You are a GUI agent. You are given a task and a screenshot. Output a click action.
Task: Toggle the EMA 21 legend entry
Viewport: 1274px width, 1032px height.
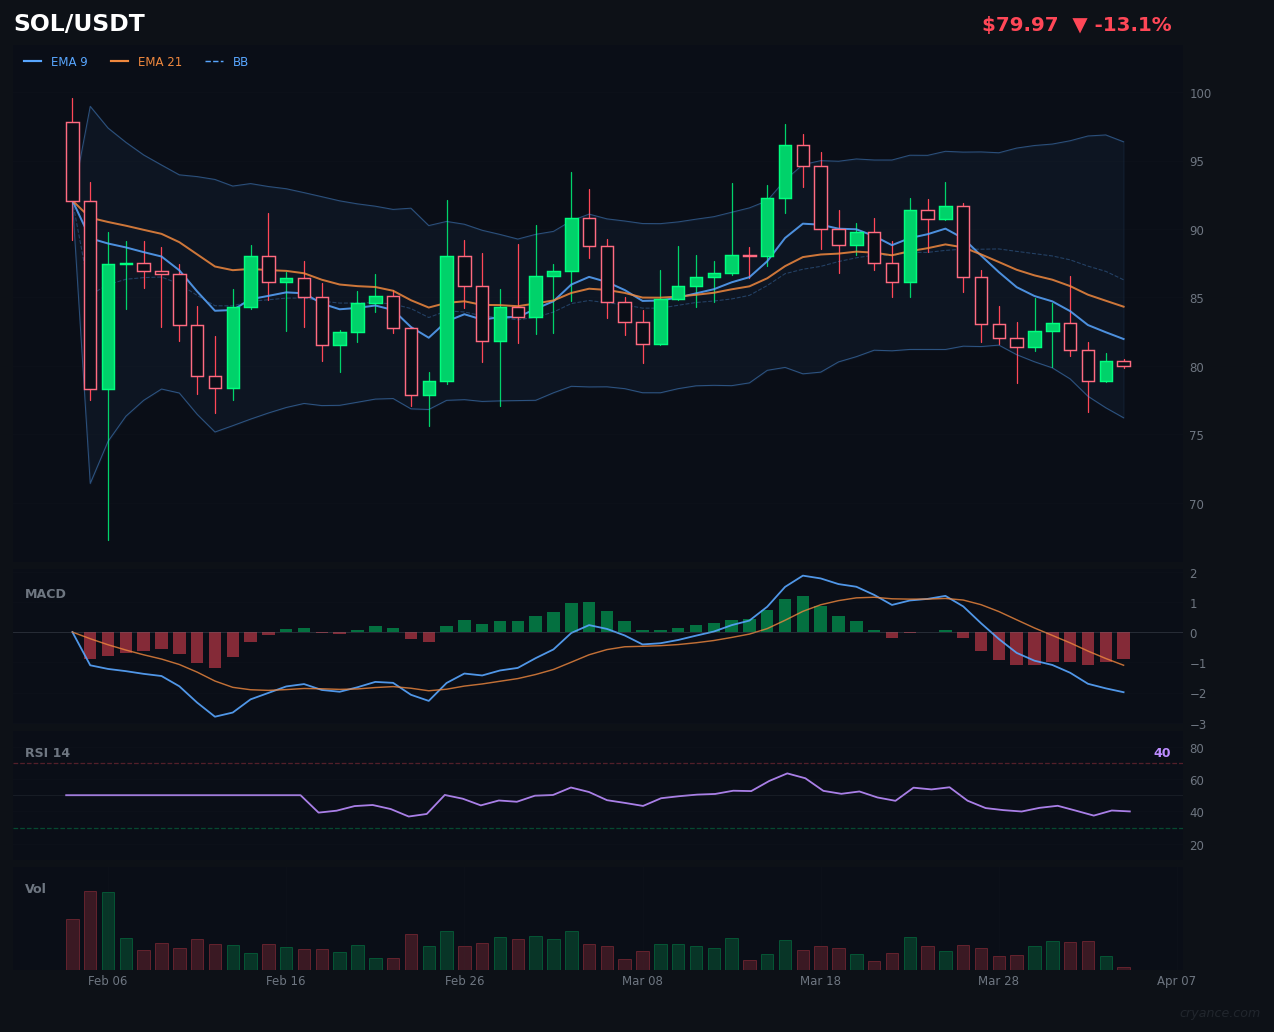pos(146,62)
